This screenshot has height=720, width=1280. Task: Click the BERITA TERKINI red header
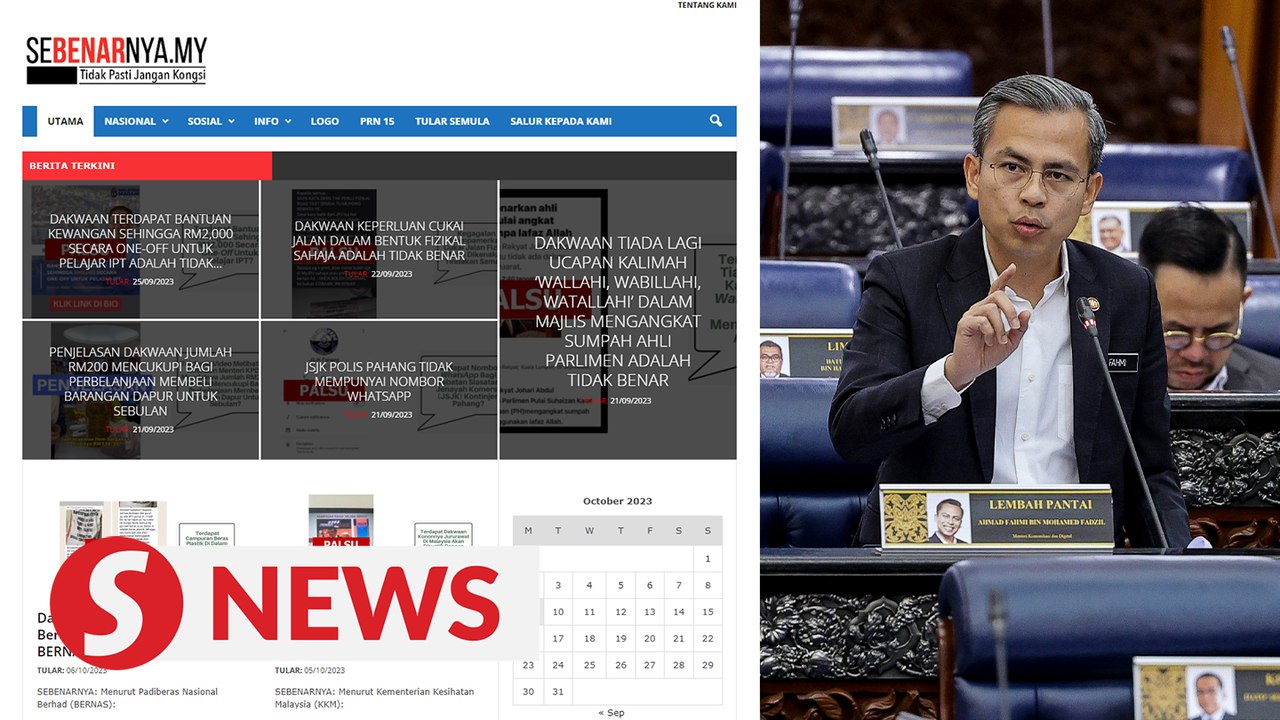point(147,166)
